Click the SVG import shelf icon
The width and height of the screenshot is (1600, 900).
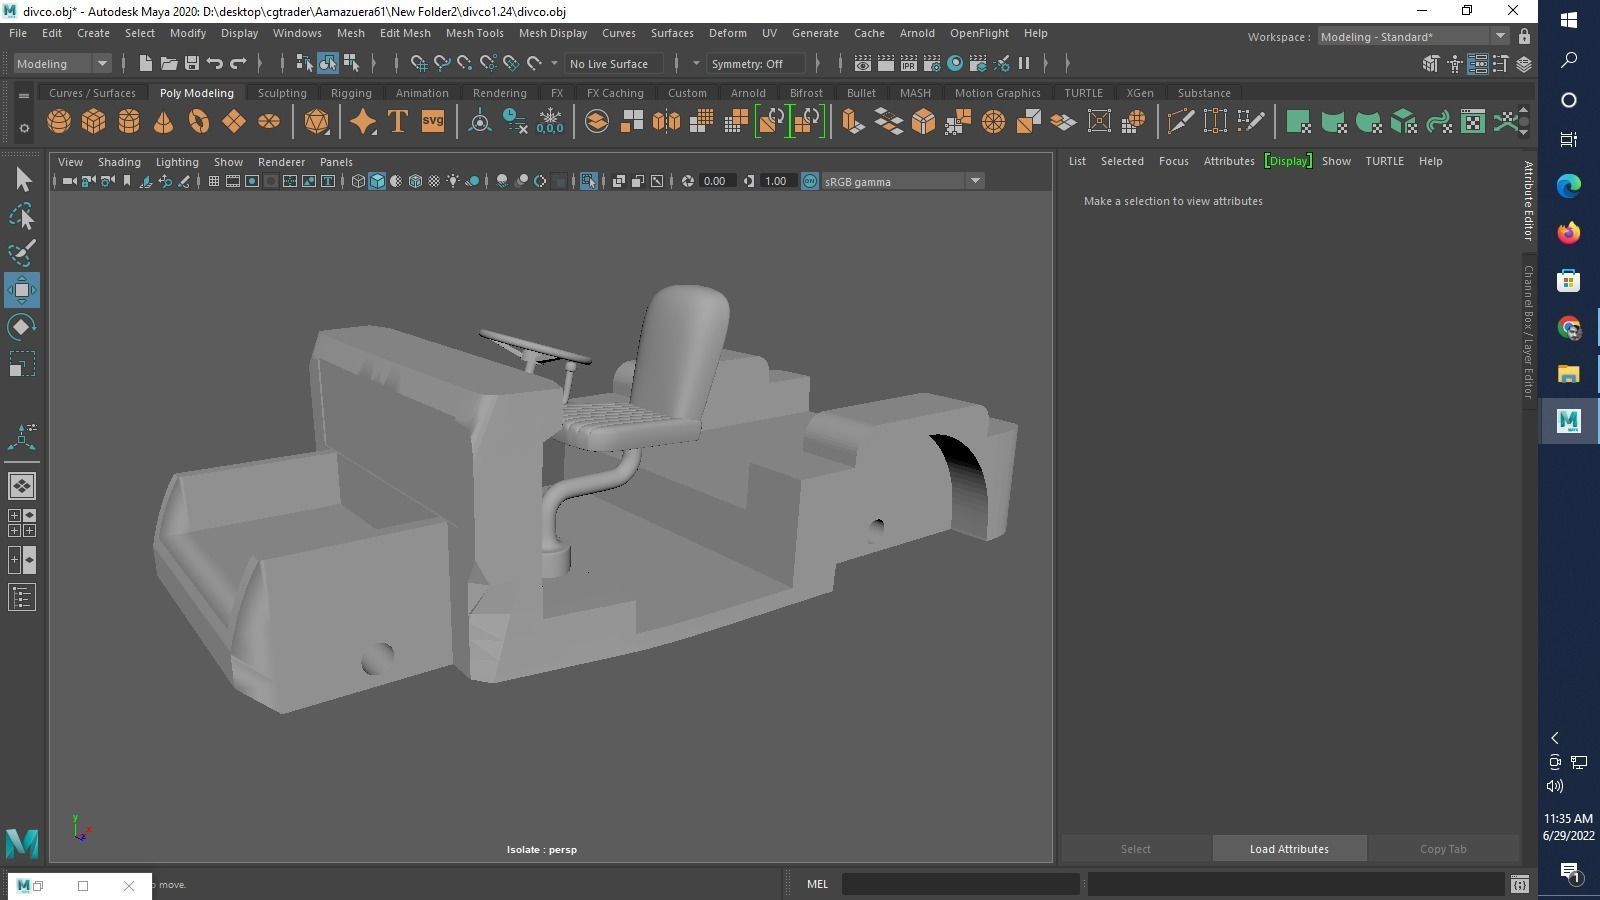[x=432, y=122]
